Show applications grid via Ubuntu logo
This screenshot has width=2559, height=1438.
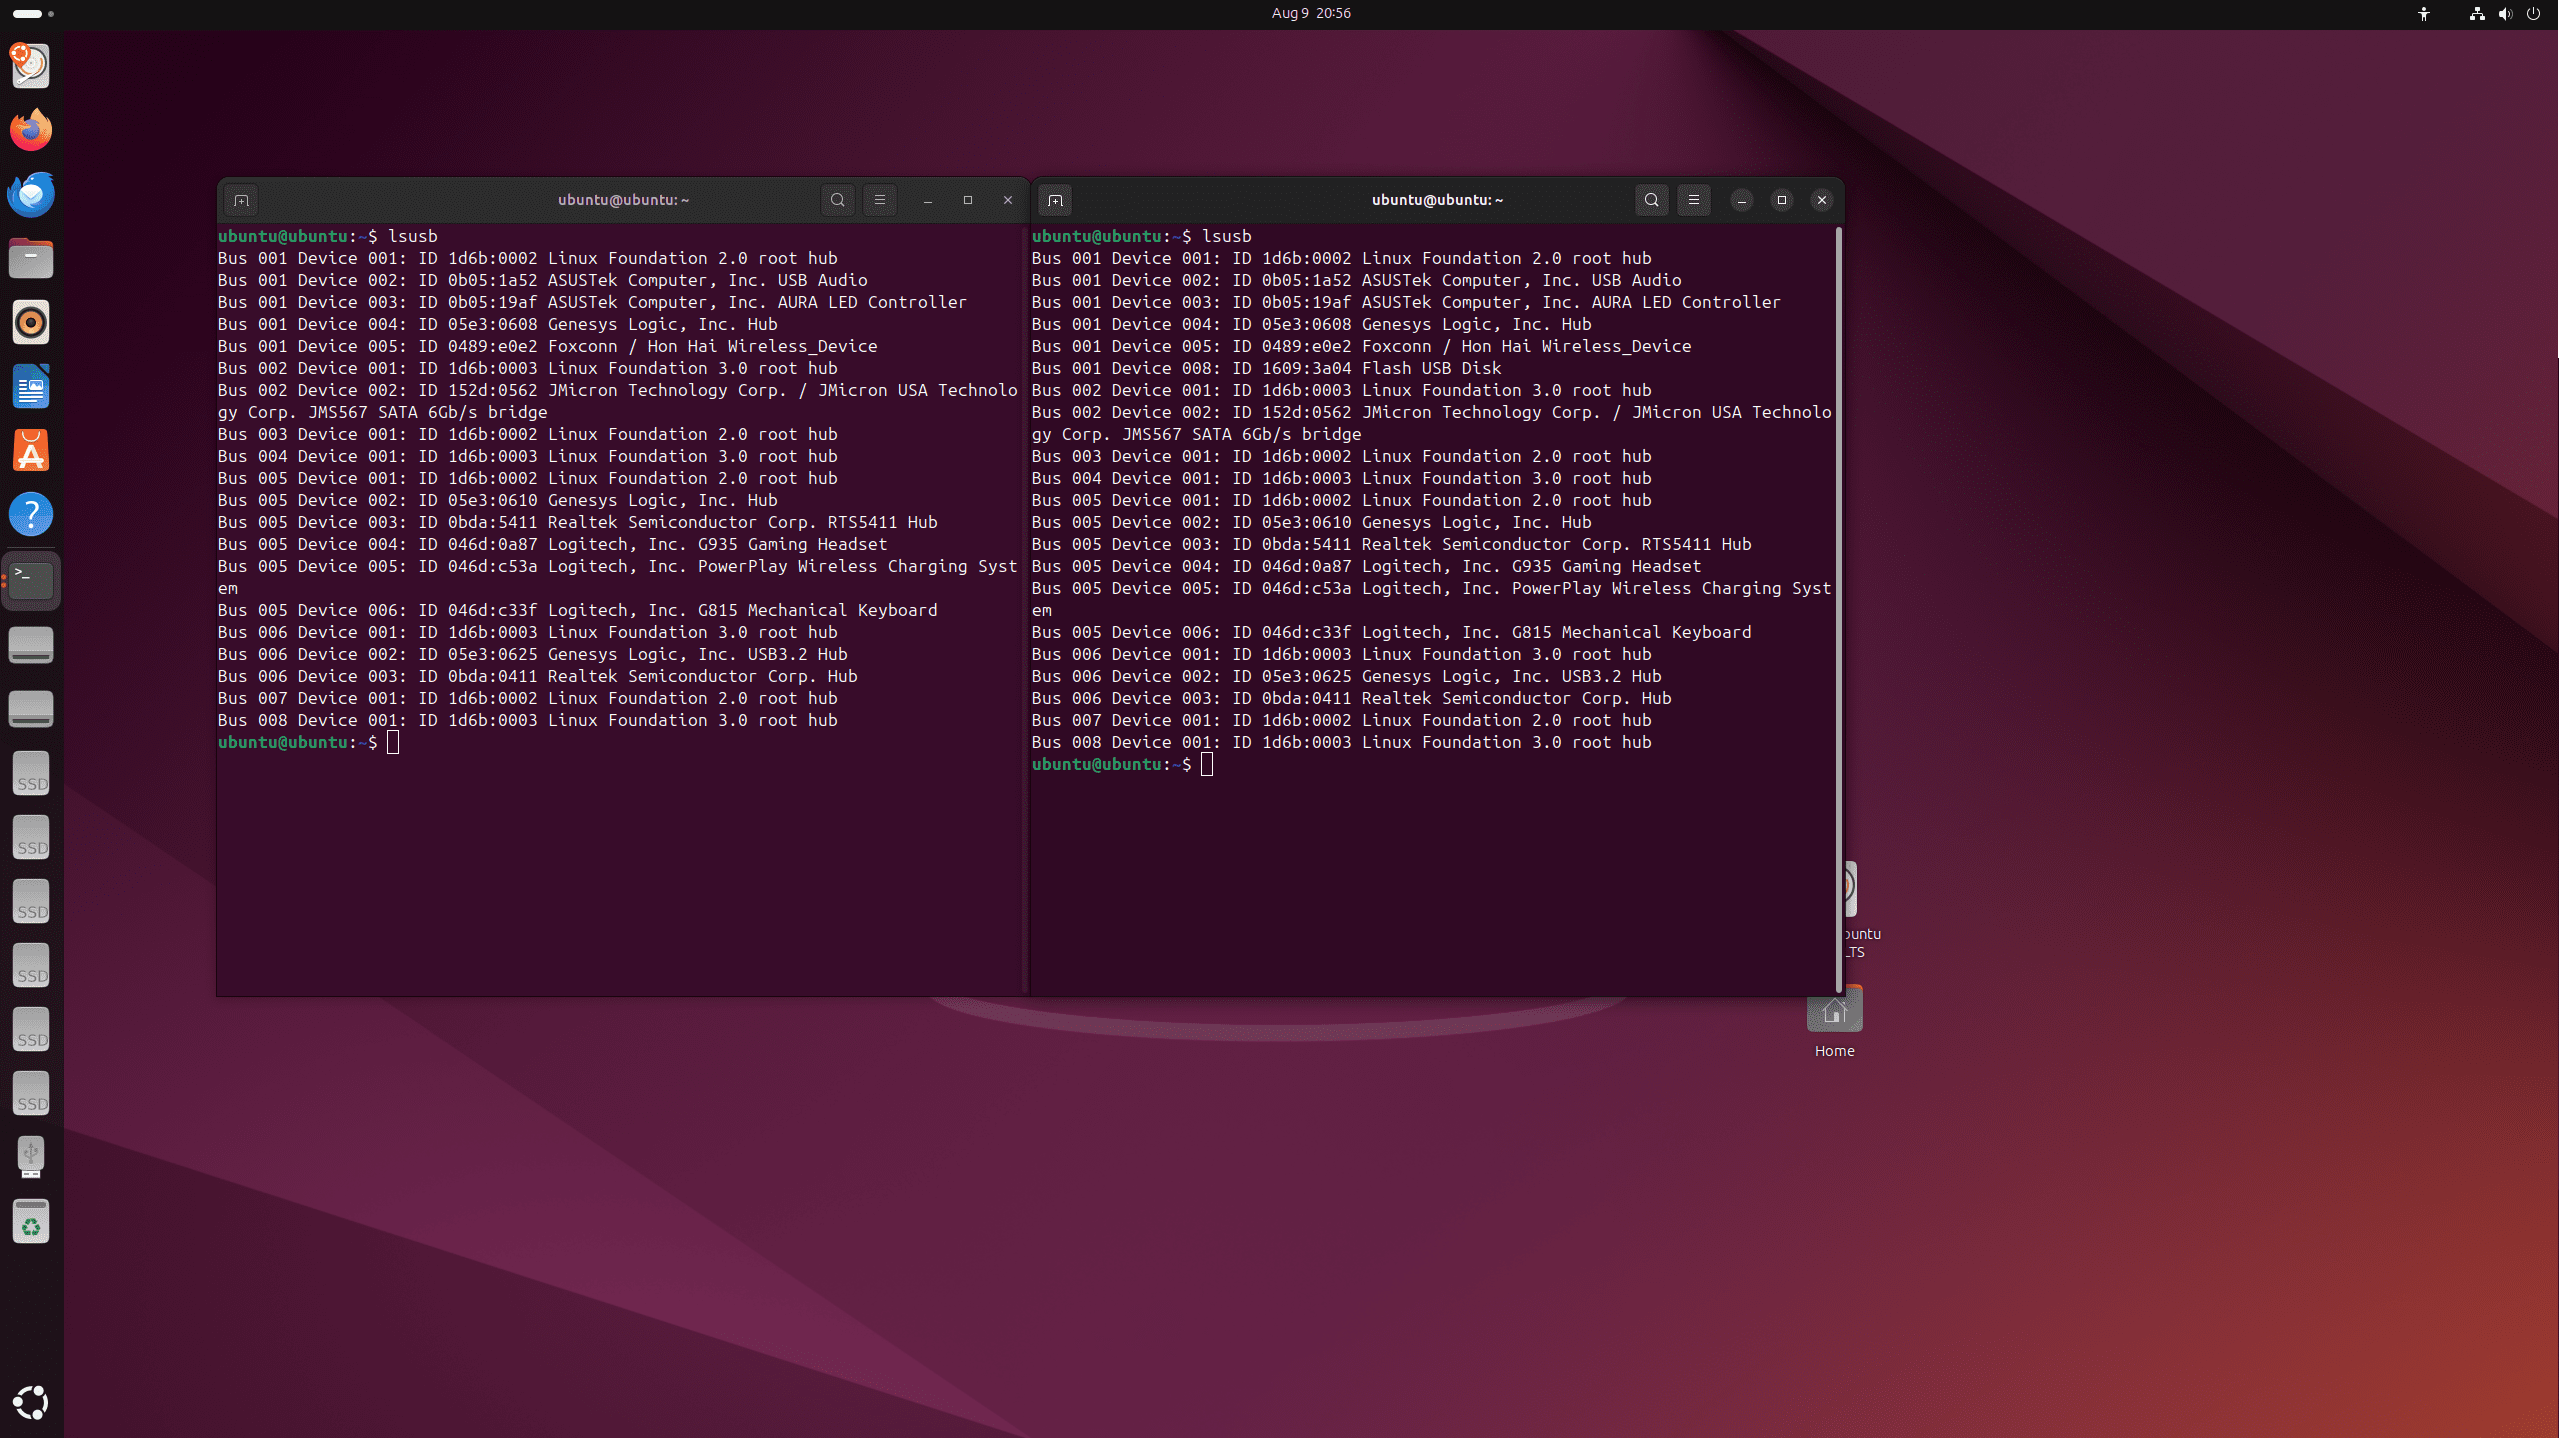pyautogui.click(x=31, y=1402)
